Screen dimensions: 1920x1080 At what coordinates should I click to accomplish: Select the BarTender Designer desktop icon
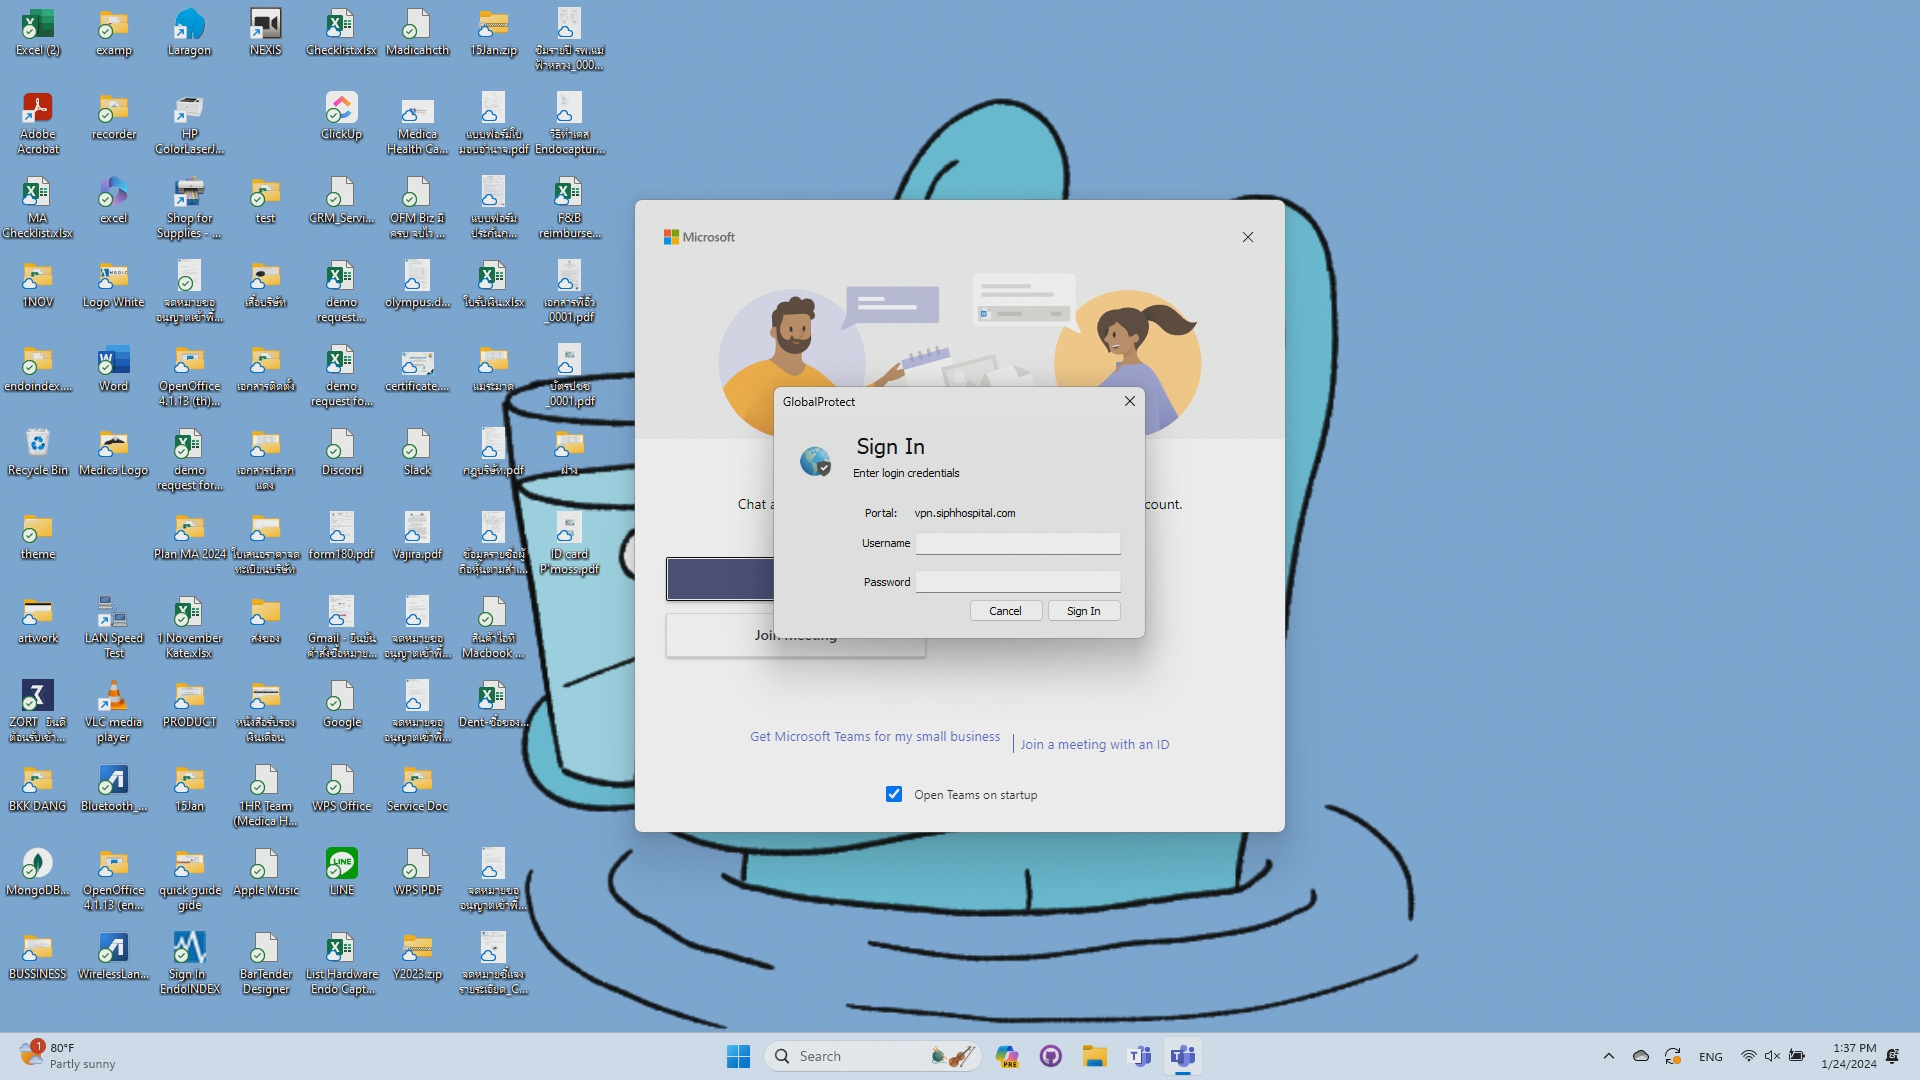(x=265, y=964)
